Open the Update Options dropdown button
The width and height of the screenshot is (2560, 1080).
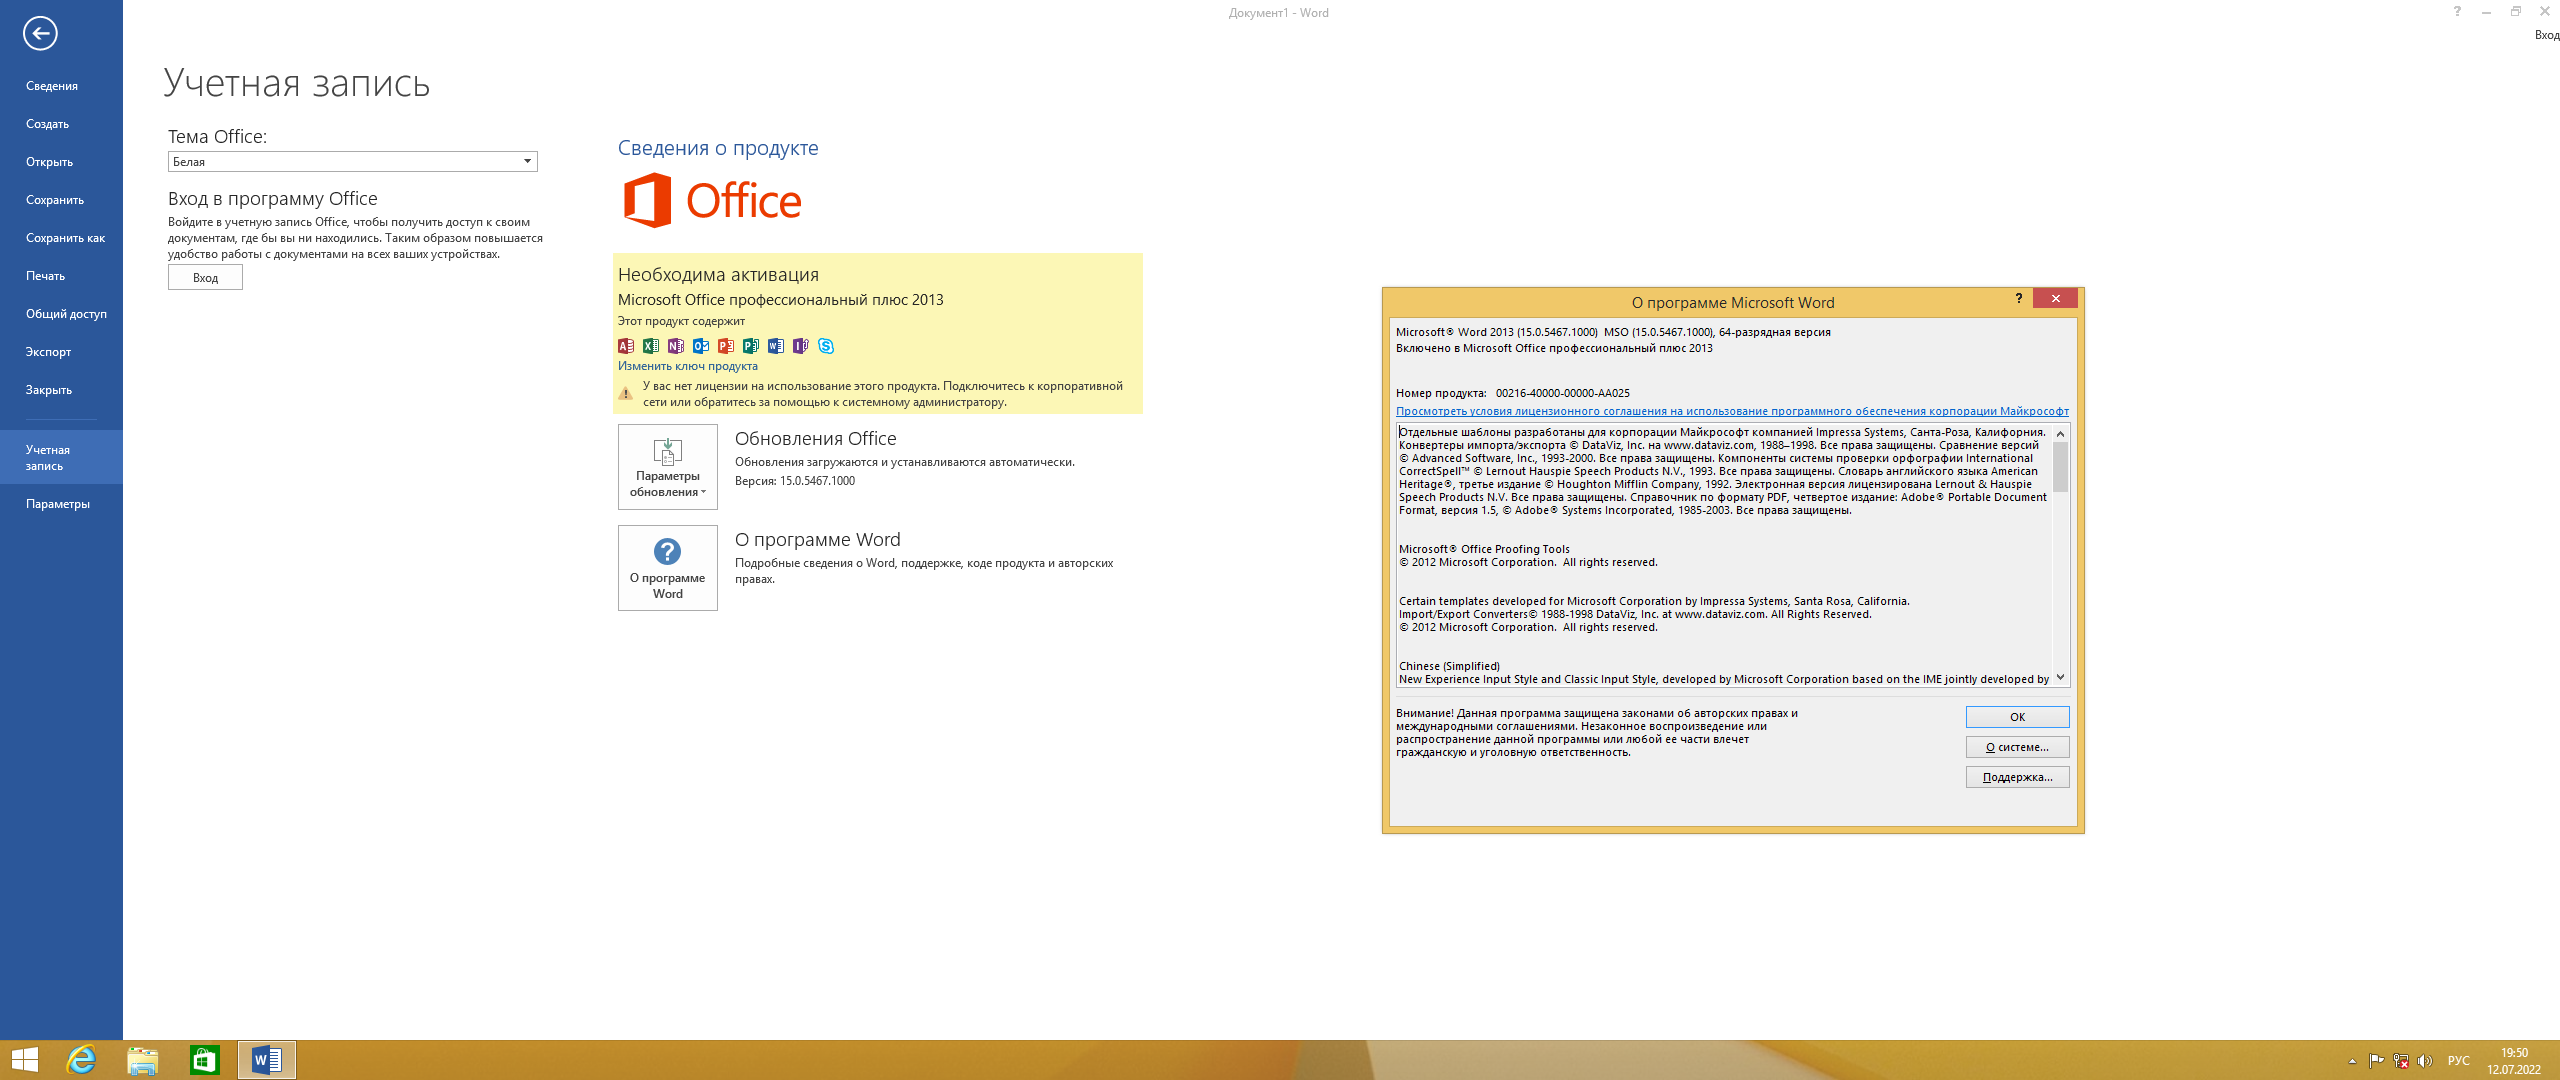pyautogui.click(x=668, y=467)
